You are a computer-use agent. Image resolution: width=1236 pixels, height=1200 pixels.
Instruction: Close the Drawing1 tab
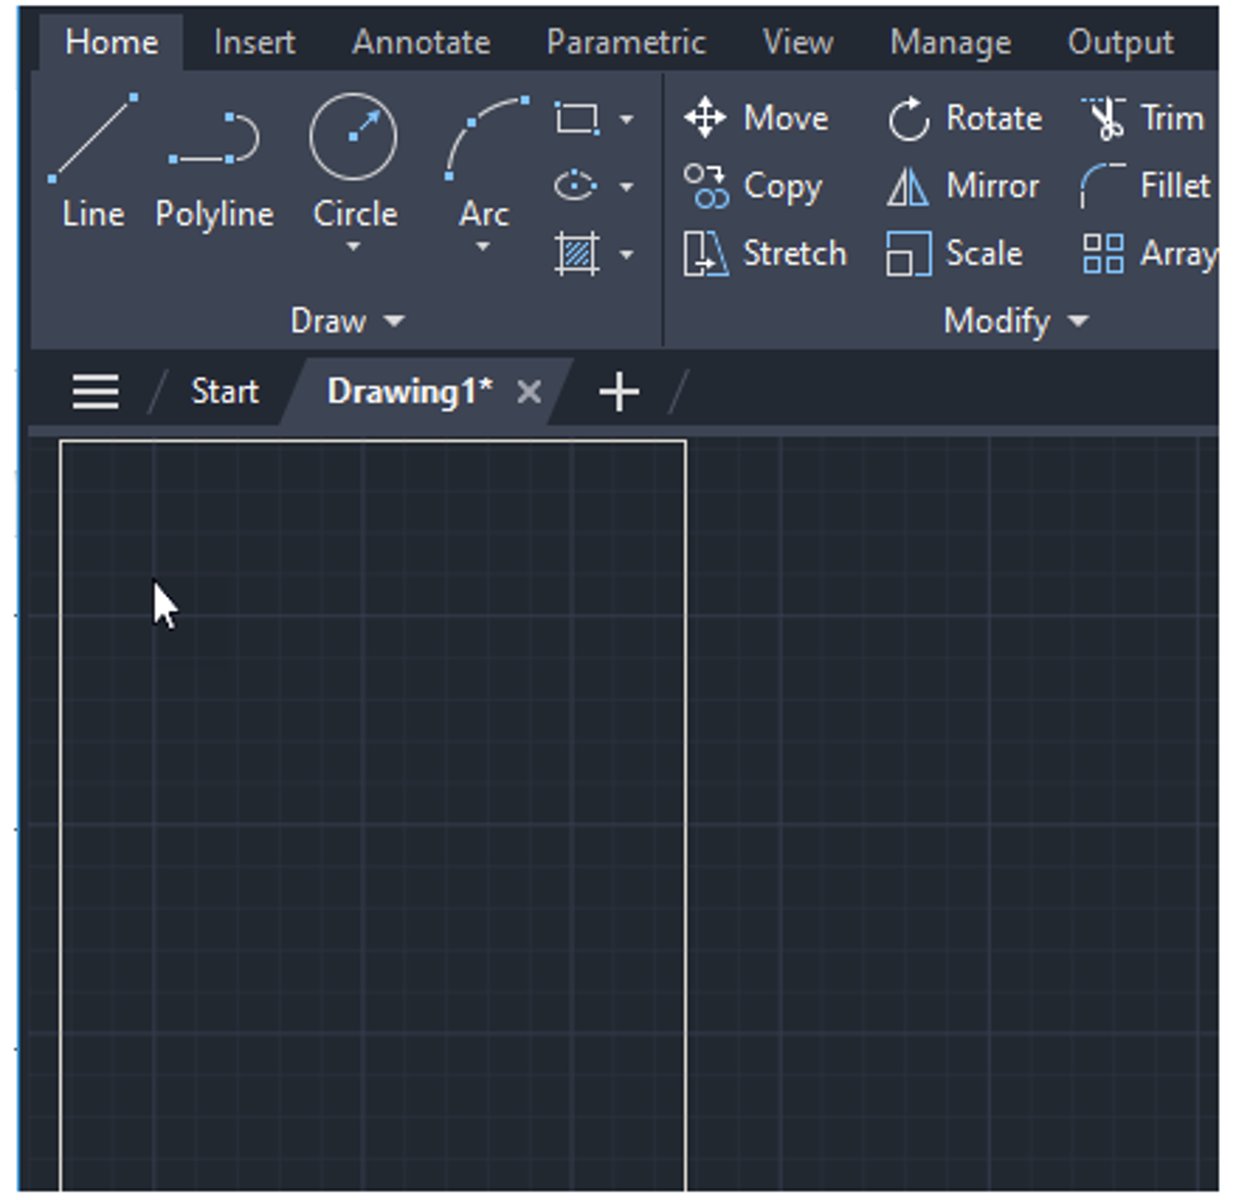[x=529, y=392]
